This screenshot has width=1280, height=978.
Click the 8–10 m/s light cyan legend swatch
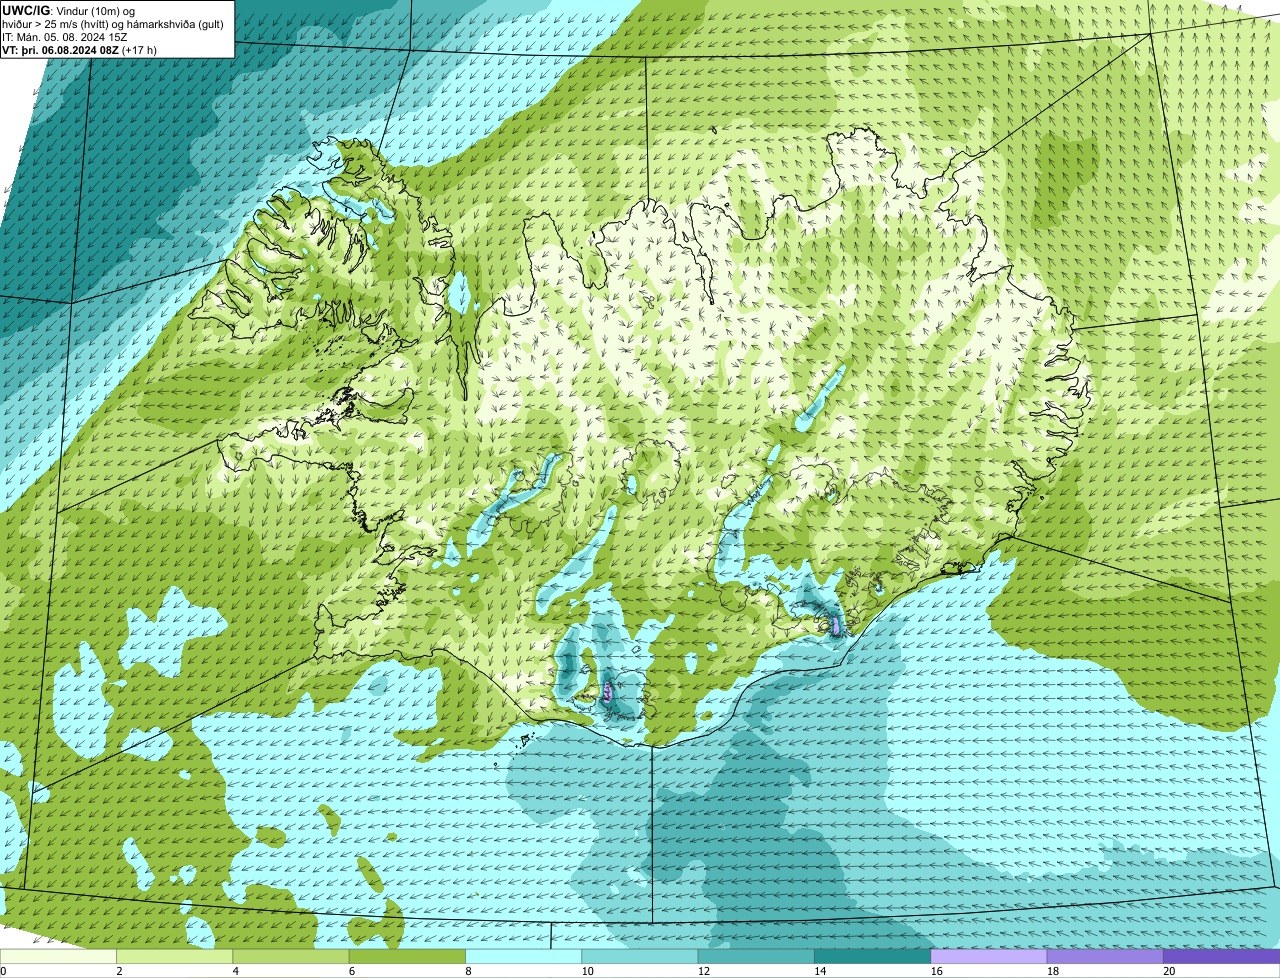tap(523, 956)
